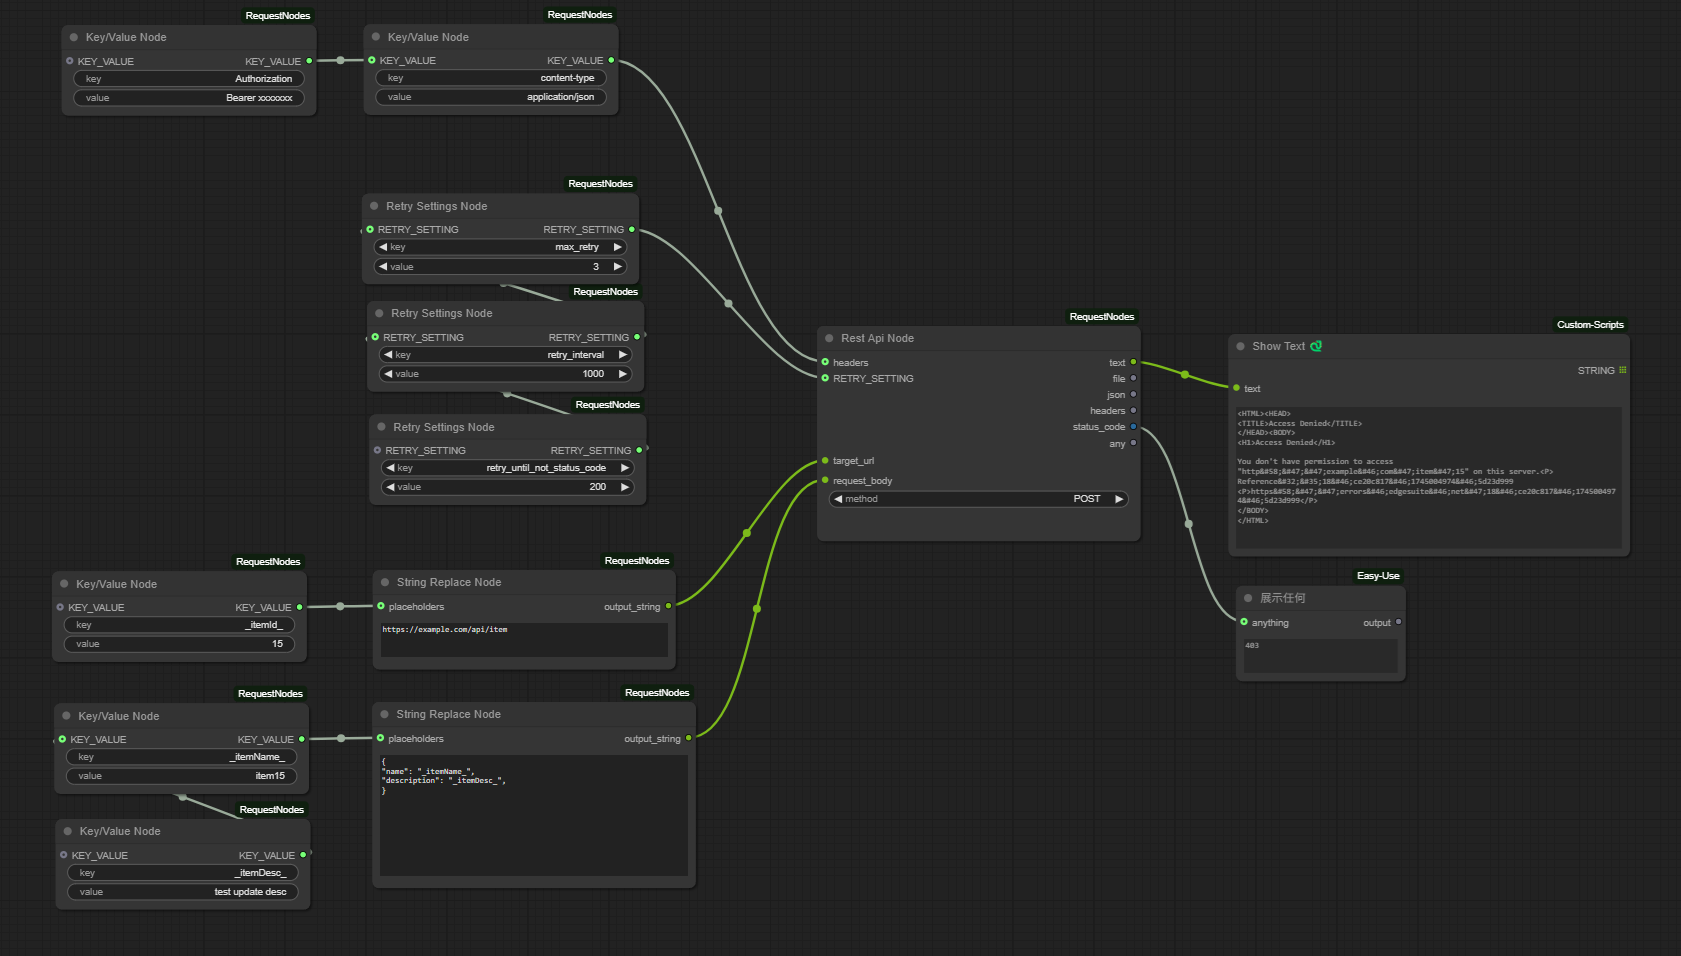Click the any output socket on Rest Api Node
The height and width of the screenshot is (956, 1681).
(1133, 443)
